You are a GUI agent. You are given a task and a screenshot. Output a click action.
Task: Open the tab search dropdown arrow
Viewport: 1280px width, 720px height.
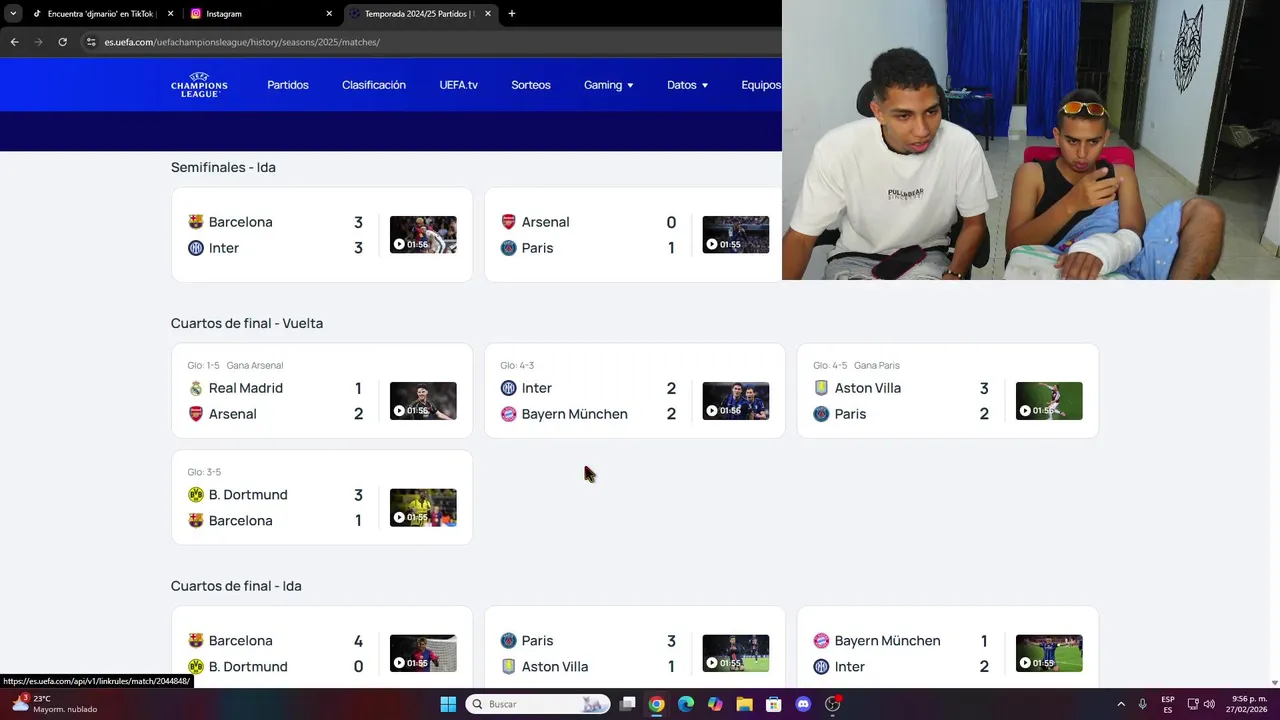13,14
